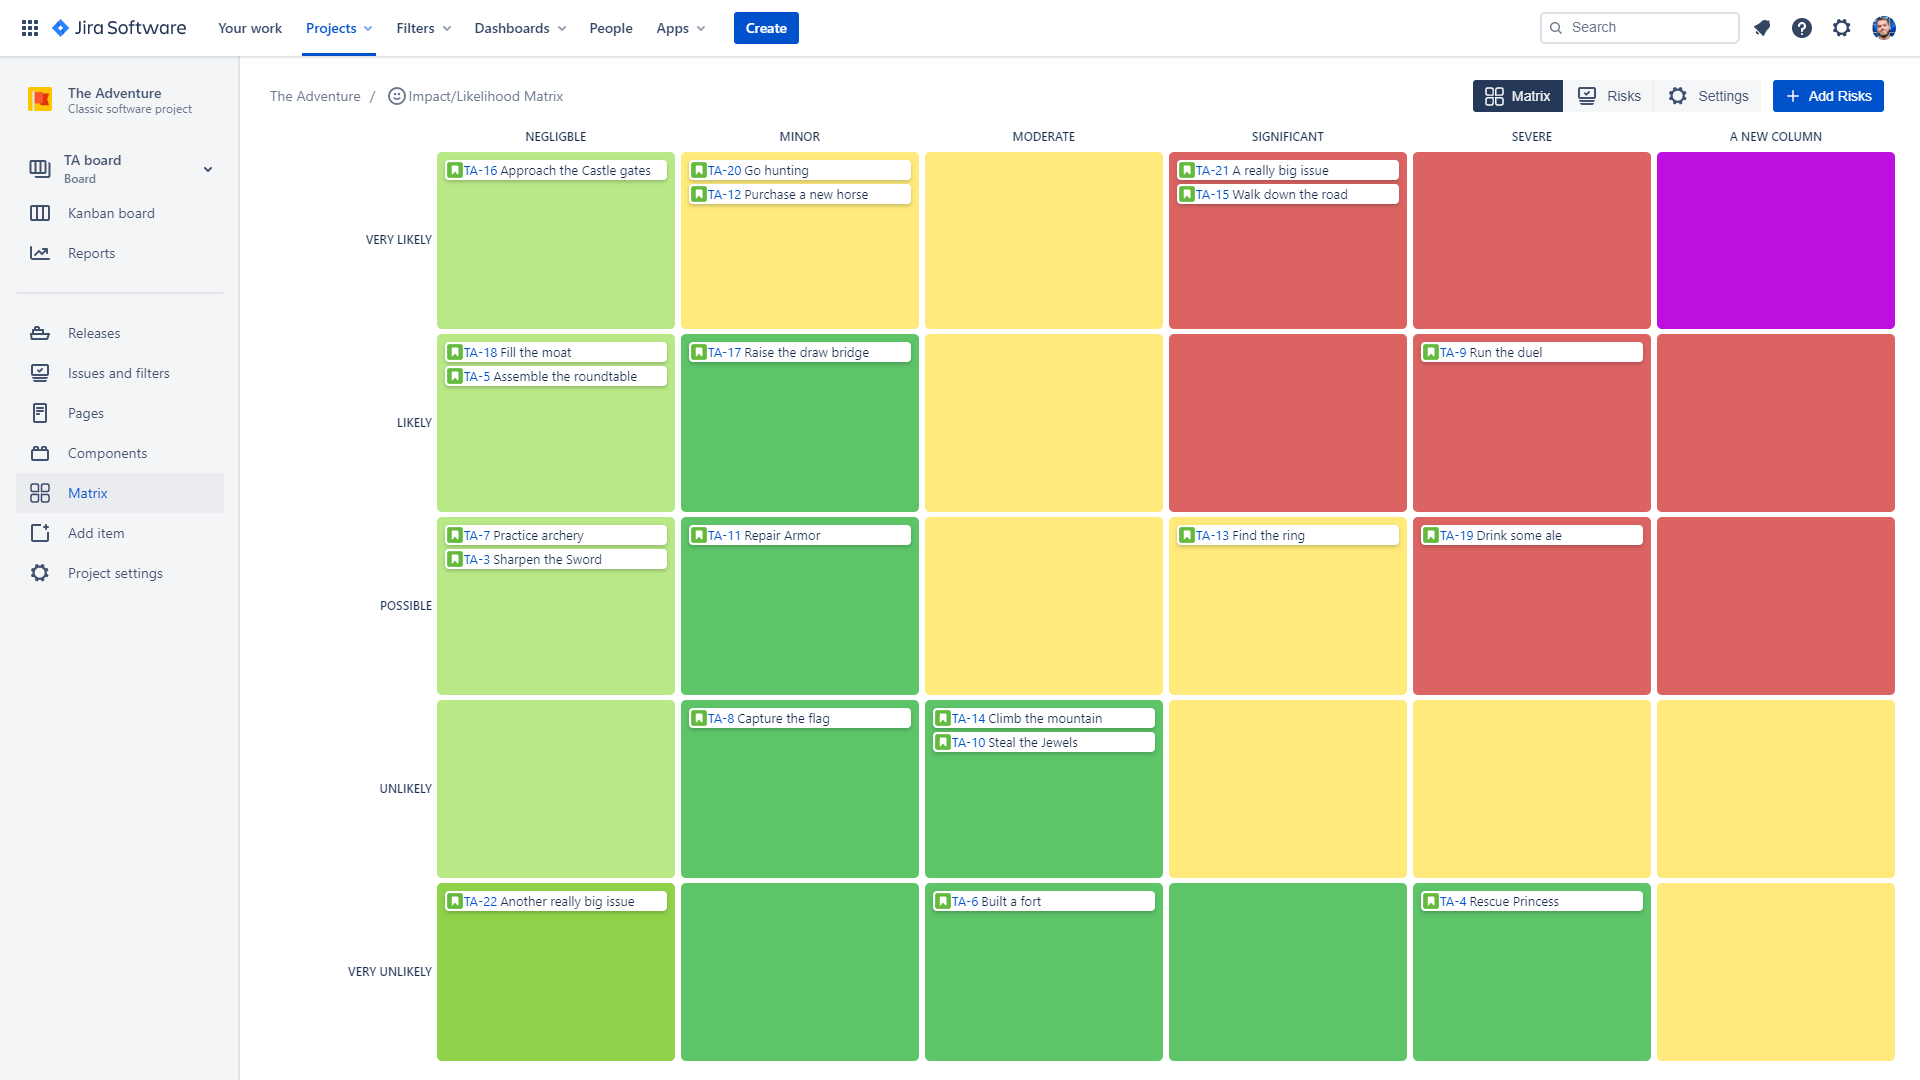
Task: Click the Add Risks button
Action: [1828, 96]
